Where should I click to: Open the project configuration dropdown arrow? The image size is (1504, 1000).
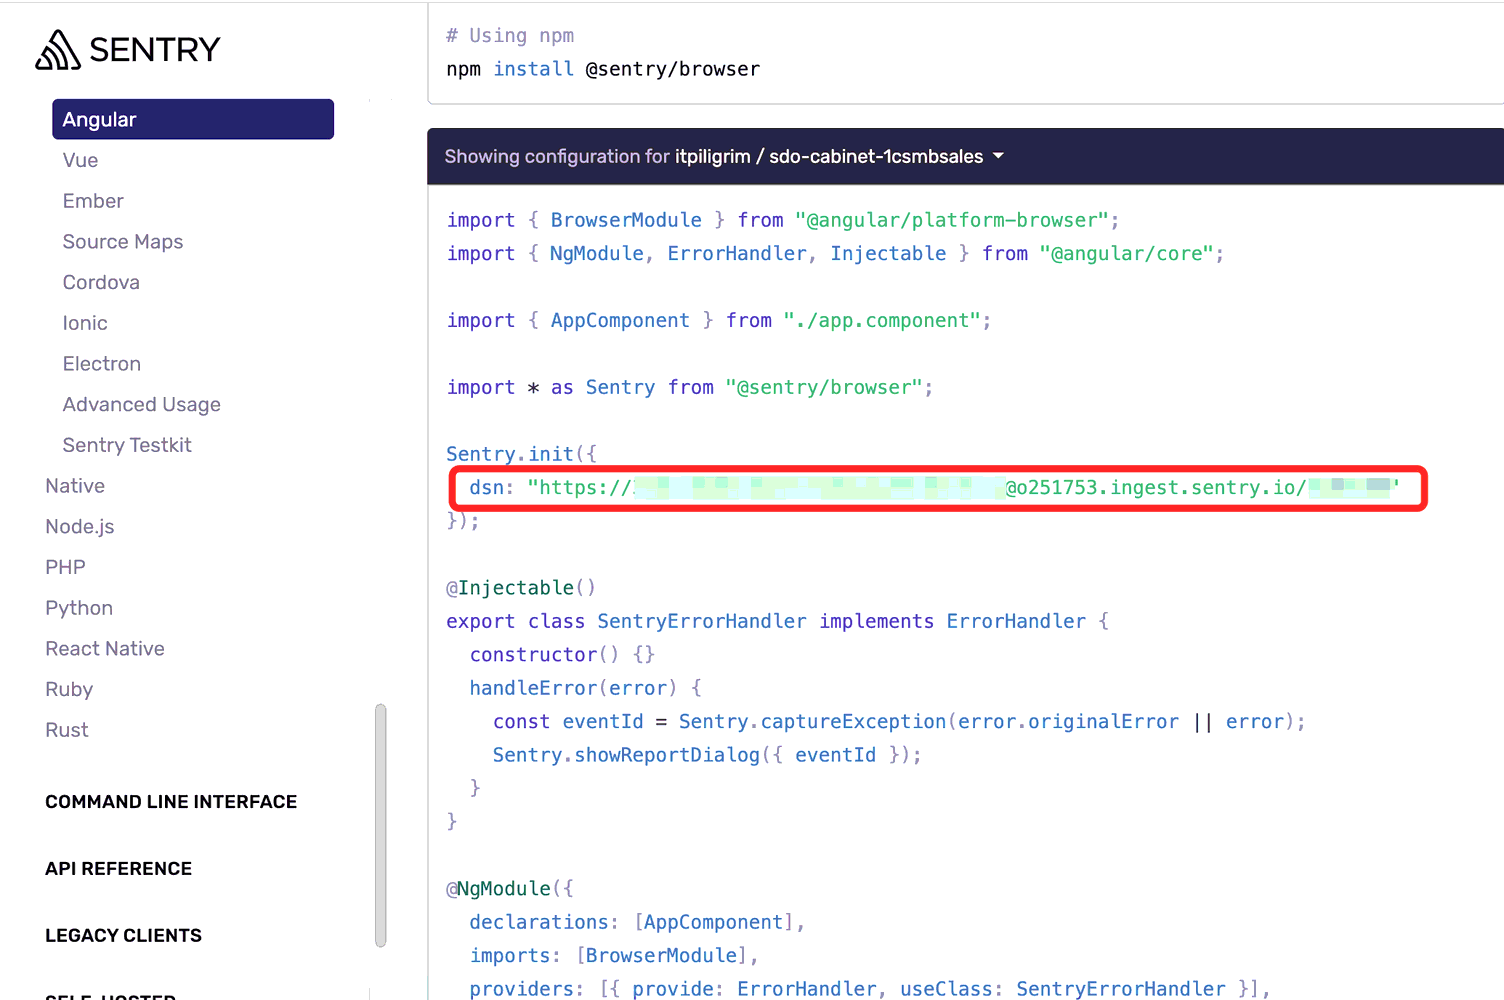click(998, 156)
